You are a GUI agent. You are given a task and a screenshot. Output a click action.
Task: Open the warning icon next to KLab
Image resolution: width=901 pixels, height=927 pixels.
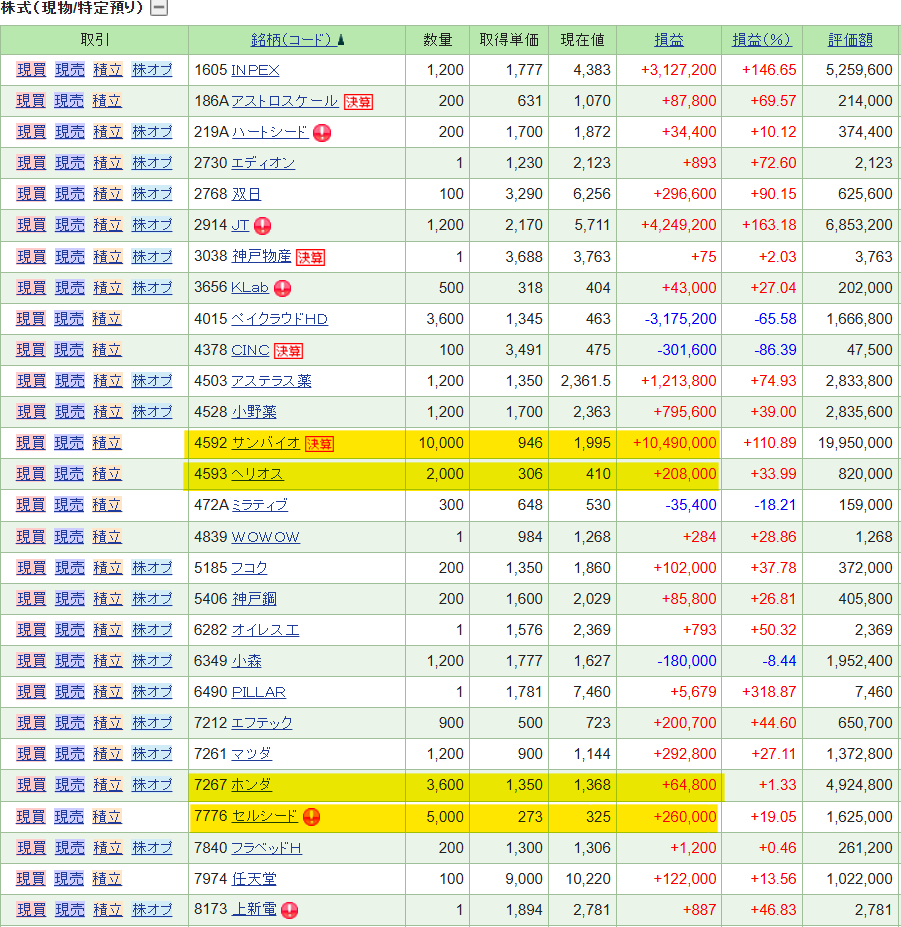283,288
